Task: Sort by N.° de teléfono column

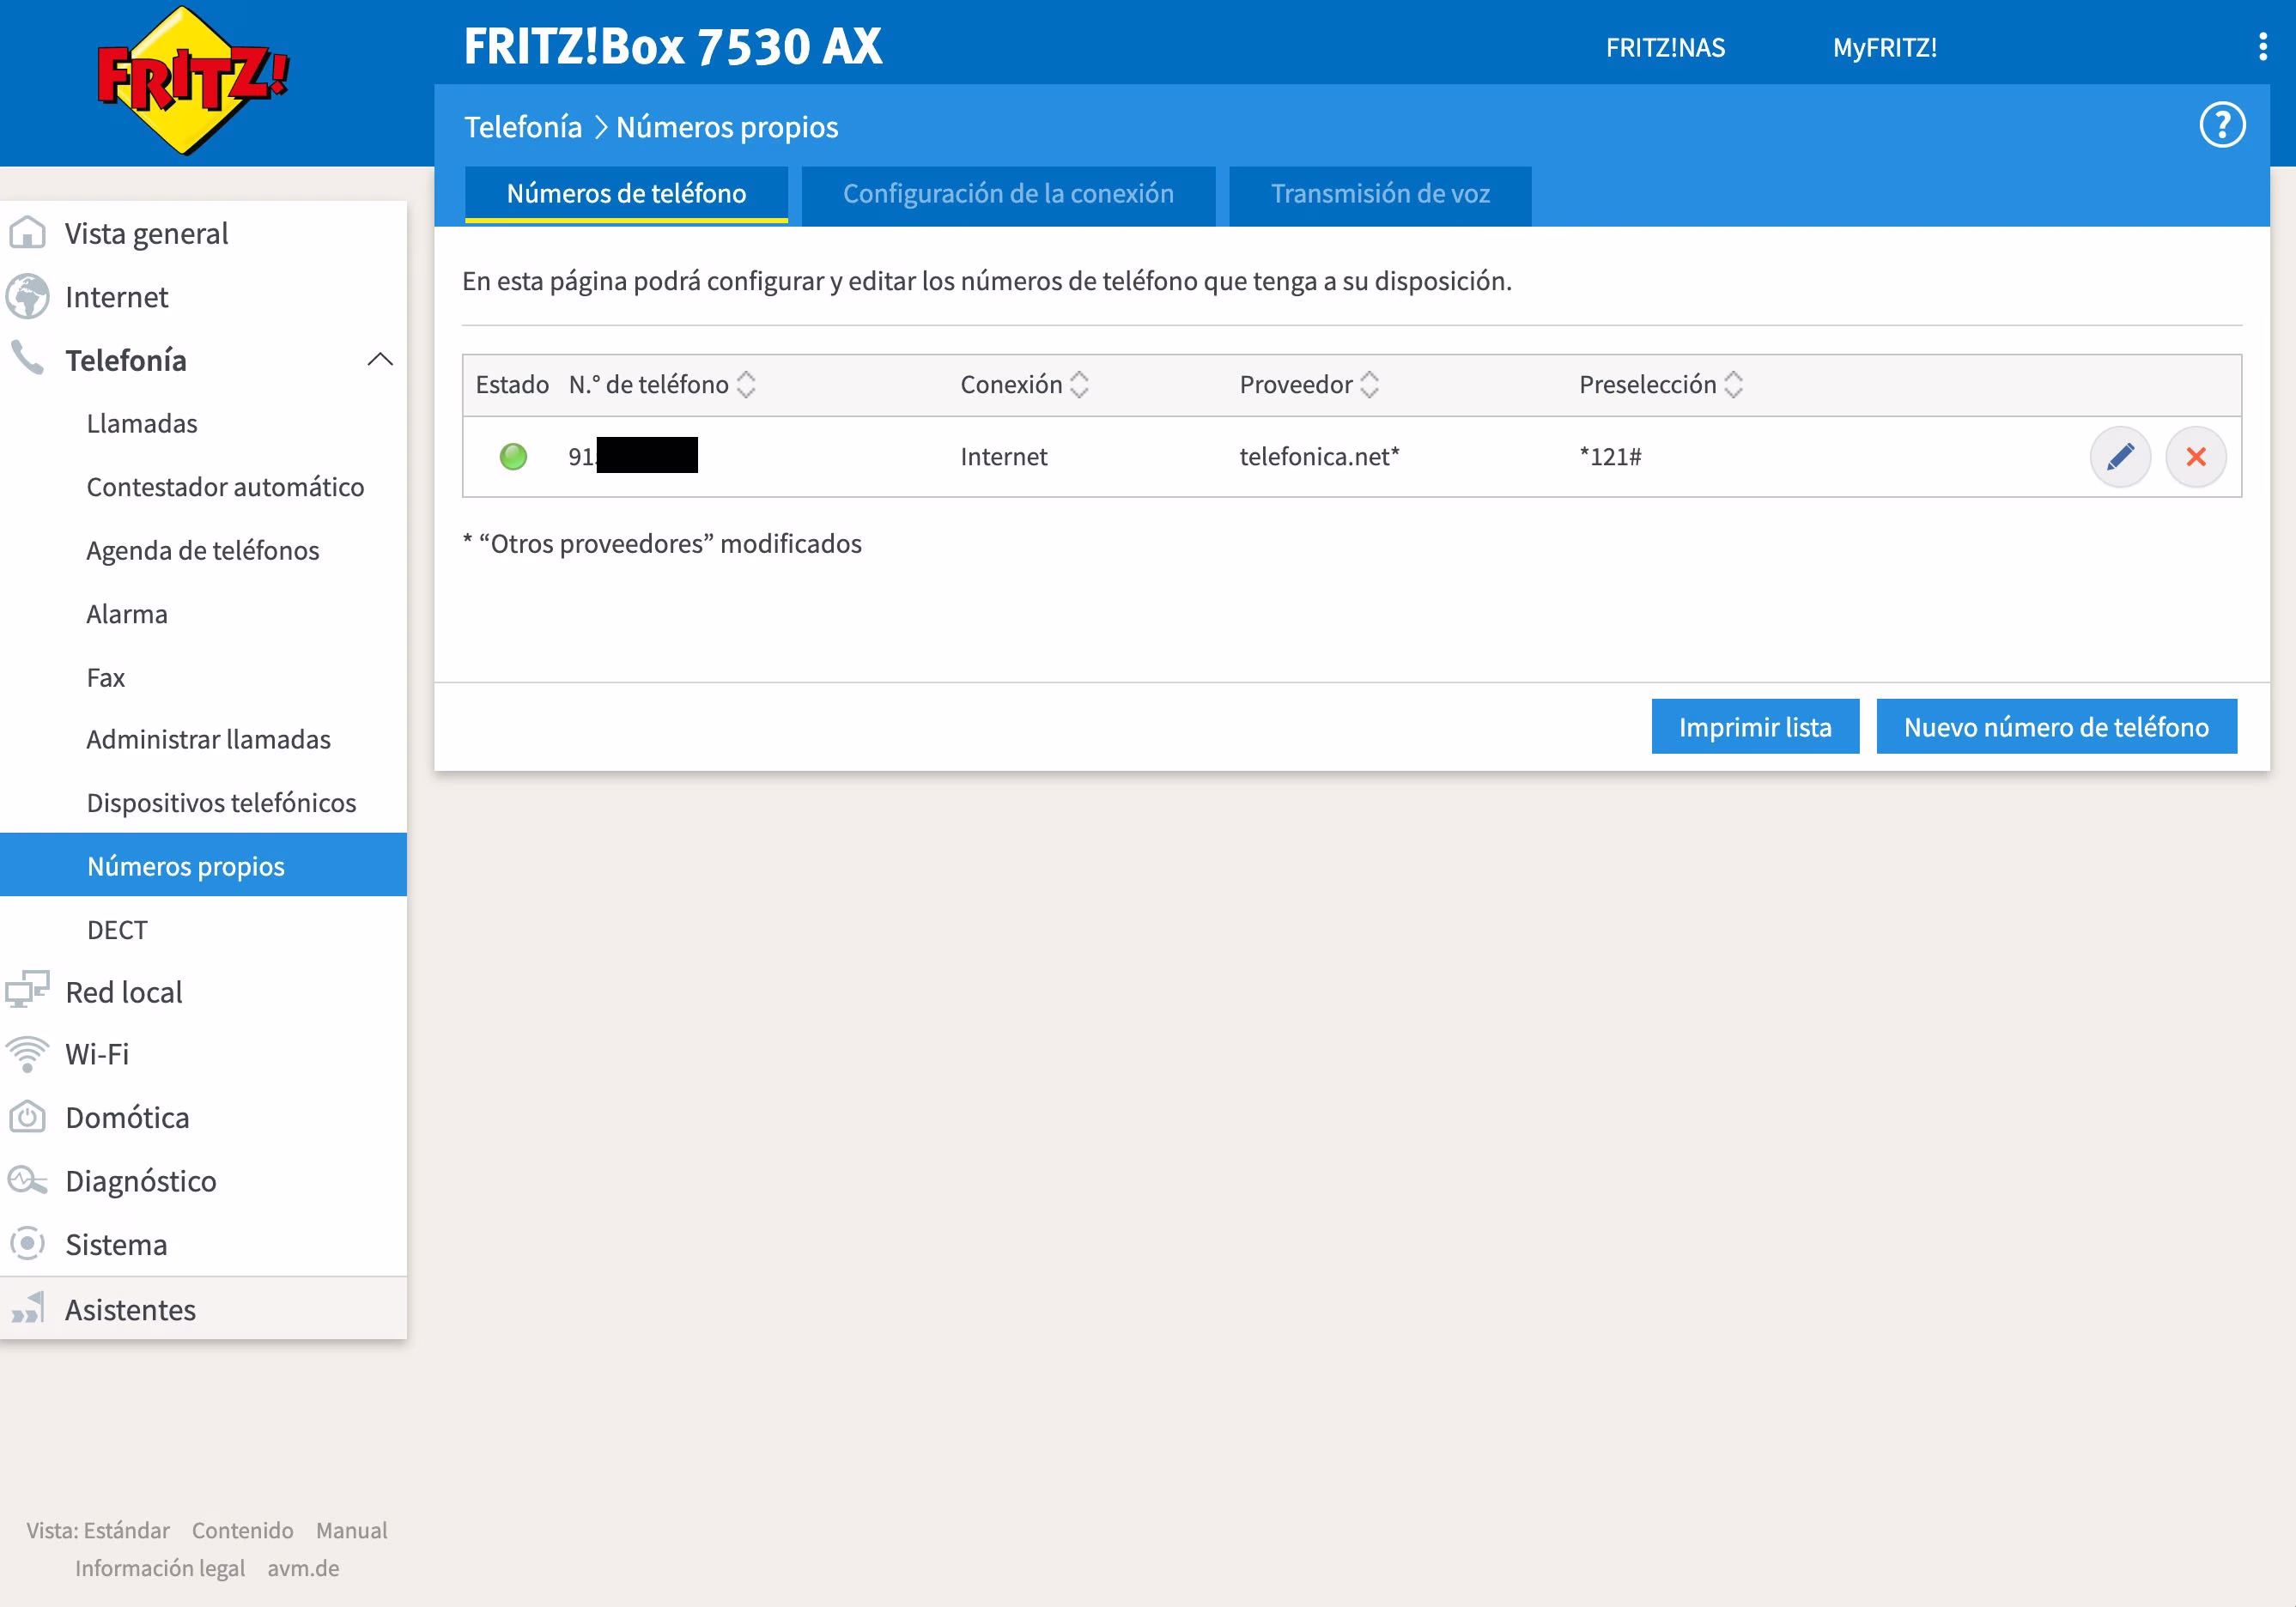Action: (745, 385)
